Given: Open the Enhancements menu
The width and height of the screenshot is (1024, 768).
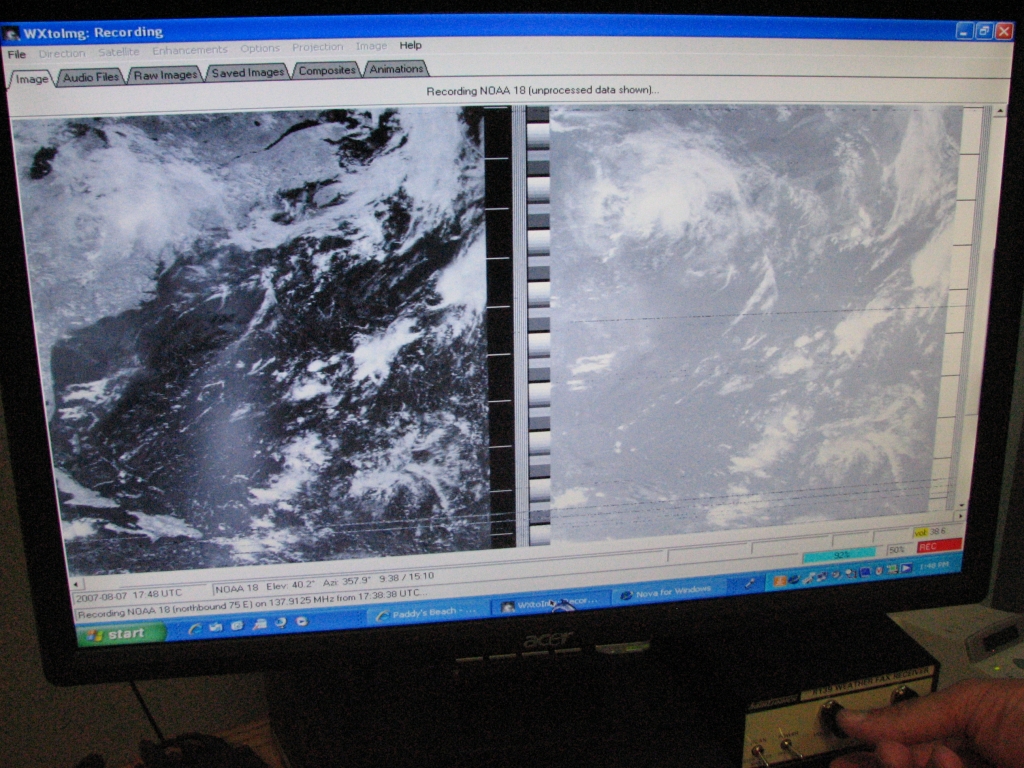Looking at the screenshot, I should click(189, 50).
